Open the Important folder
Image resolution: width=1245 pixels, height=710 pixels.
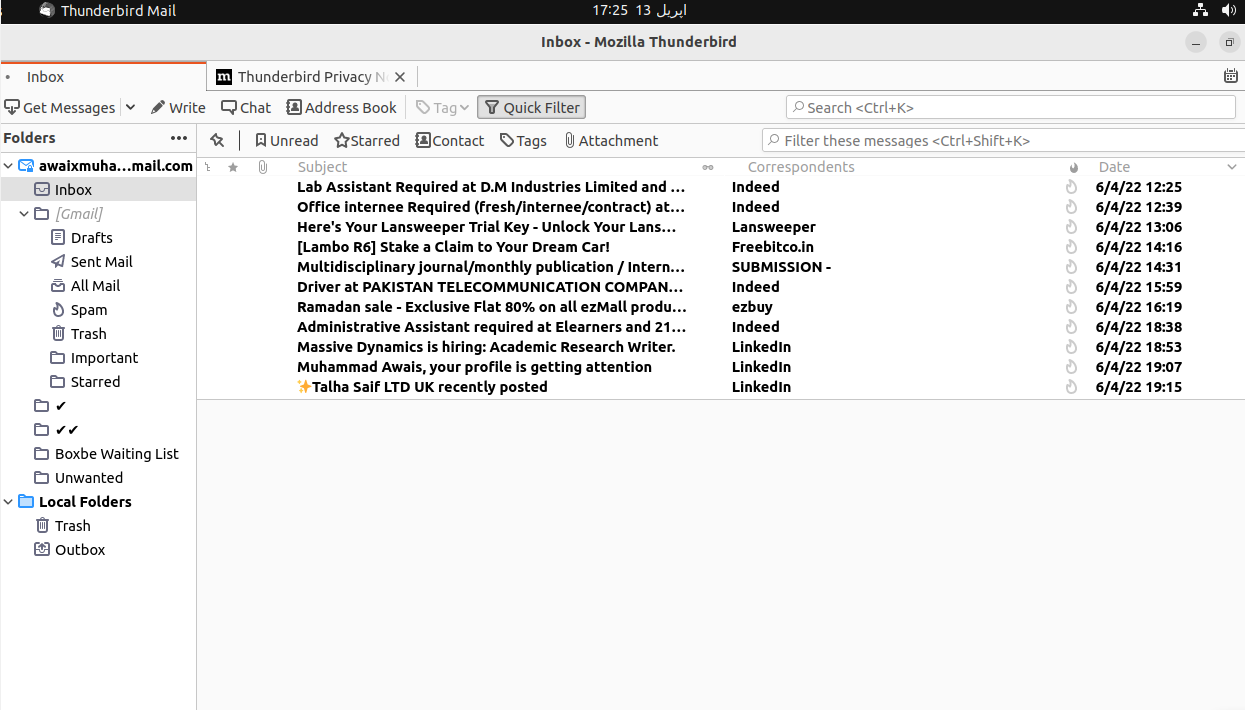pos(104,358)
